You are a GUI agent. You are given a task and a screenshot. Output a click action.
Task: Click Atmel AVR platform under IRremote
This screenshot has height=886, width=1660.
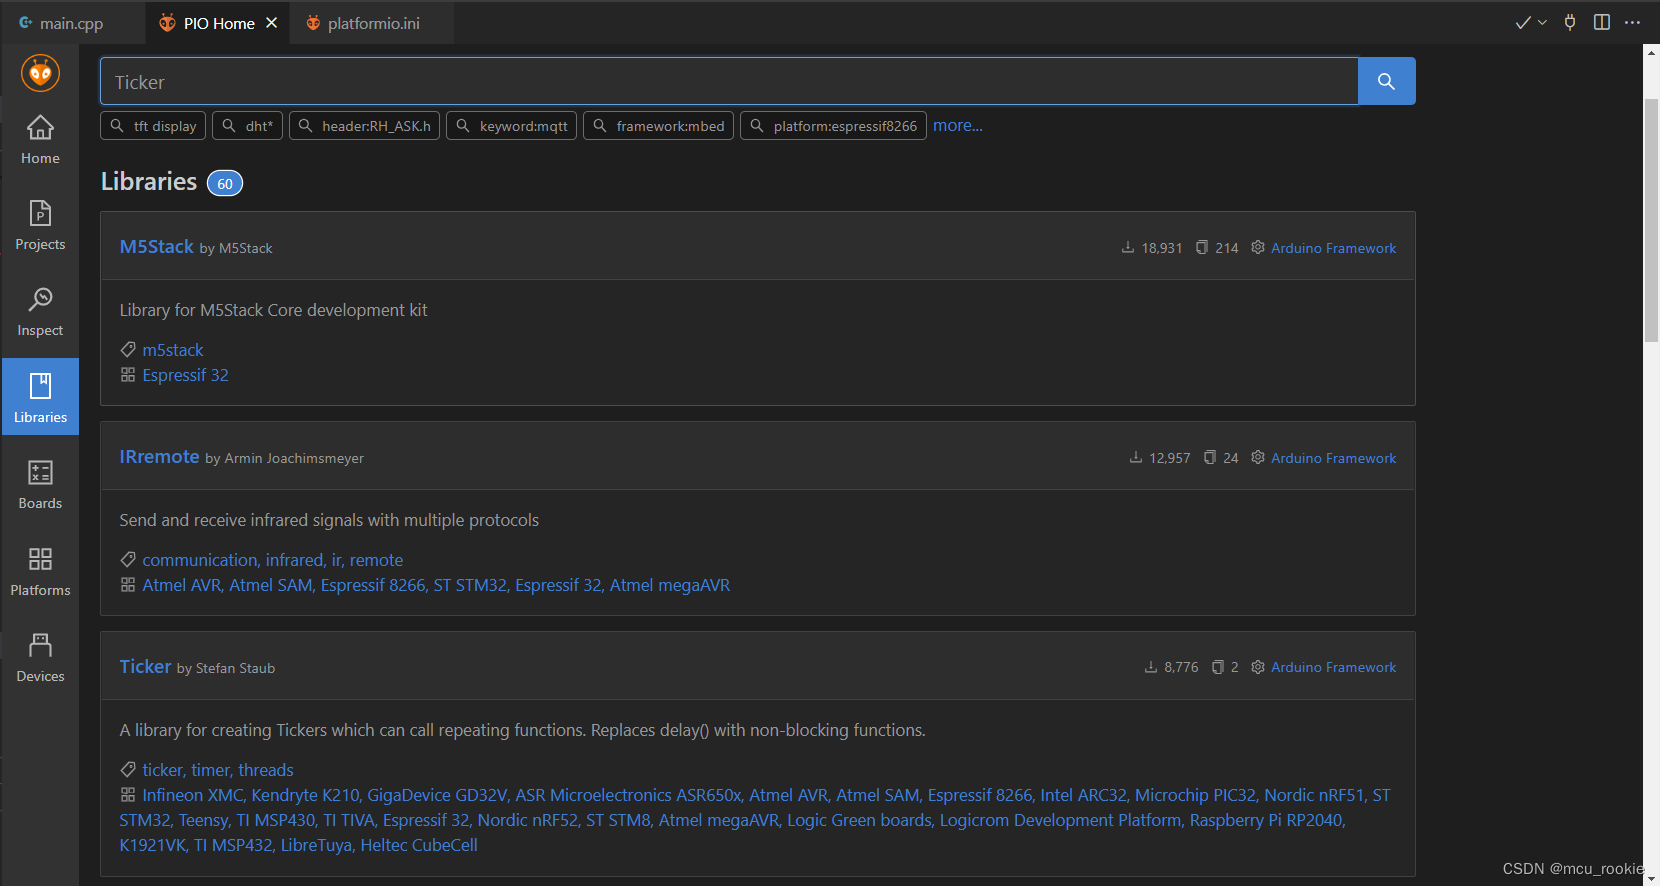181,585
